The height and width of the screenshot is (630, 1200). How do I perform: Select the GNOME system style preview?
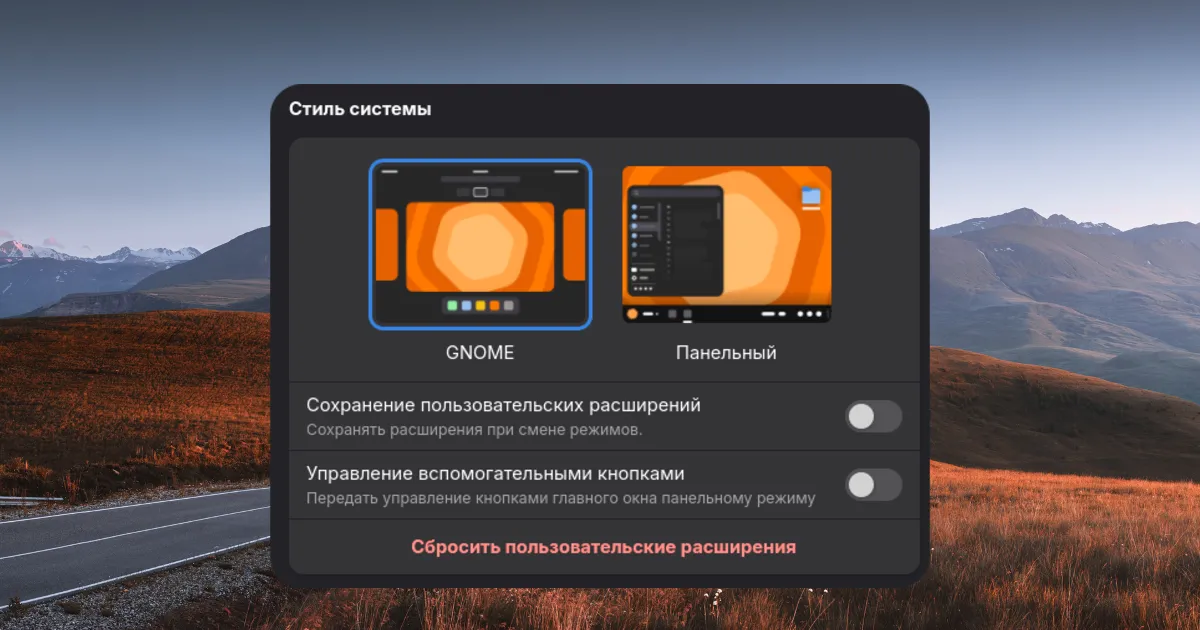coord(480,244)
